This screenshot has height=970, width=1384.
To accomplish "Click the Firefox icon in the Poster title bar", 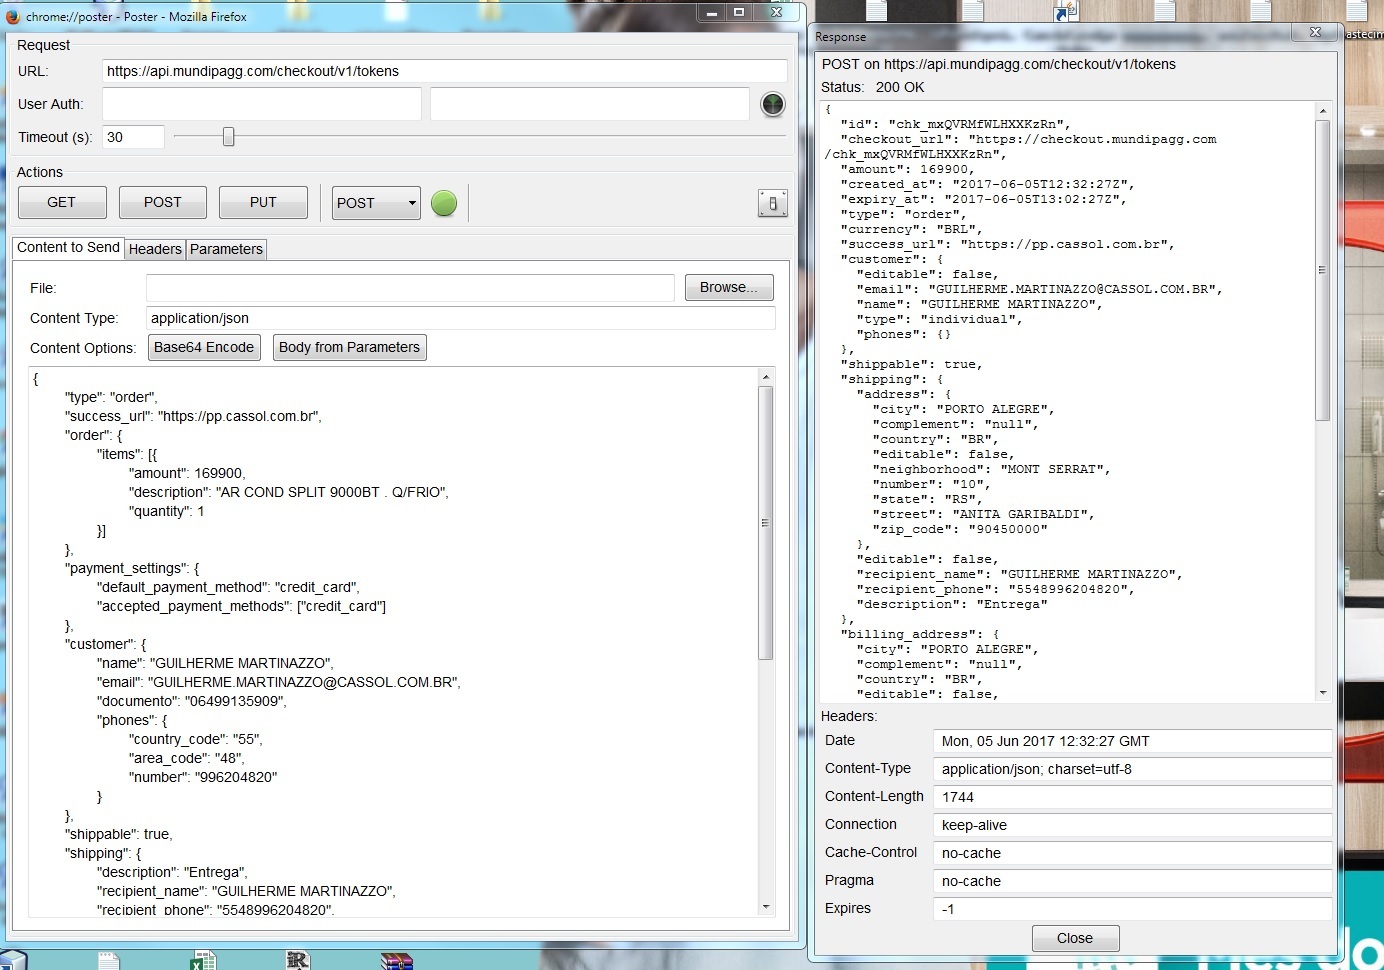I will pyautogui.click(x=13, y=16).
